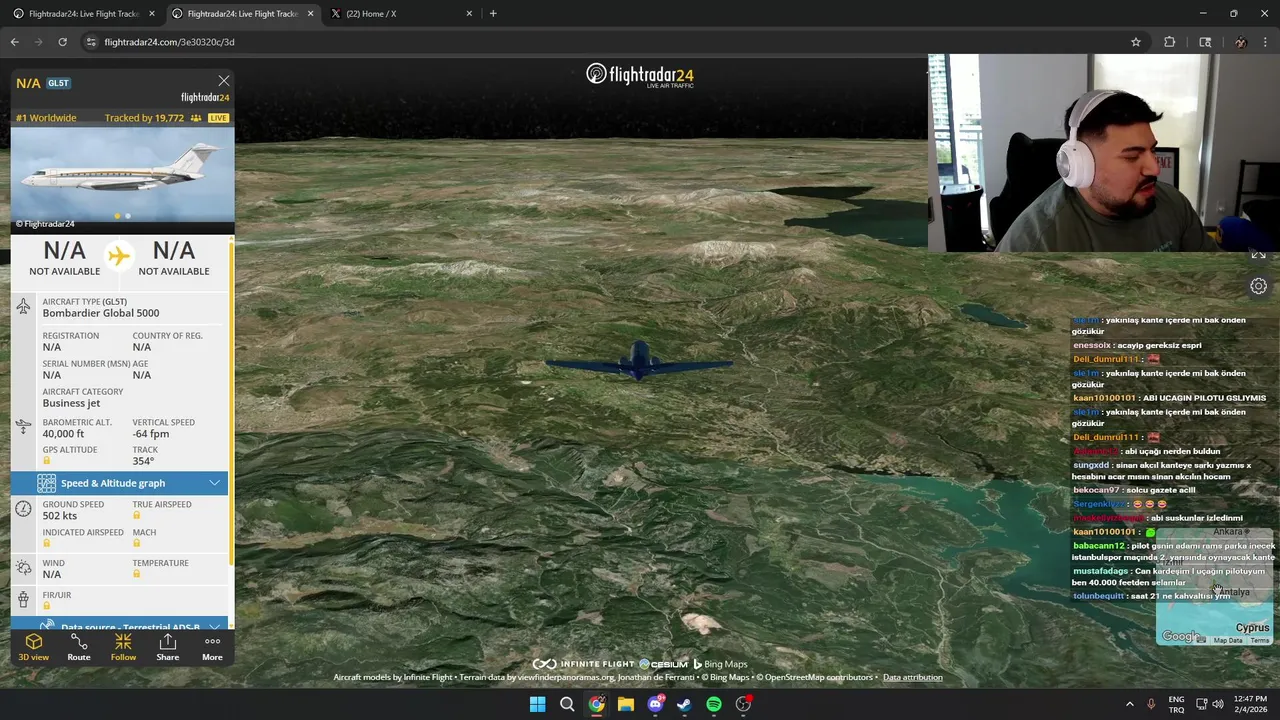Open minimap Map Data link

click(1228, 640)
